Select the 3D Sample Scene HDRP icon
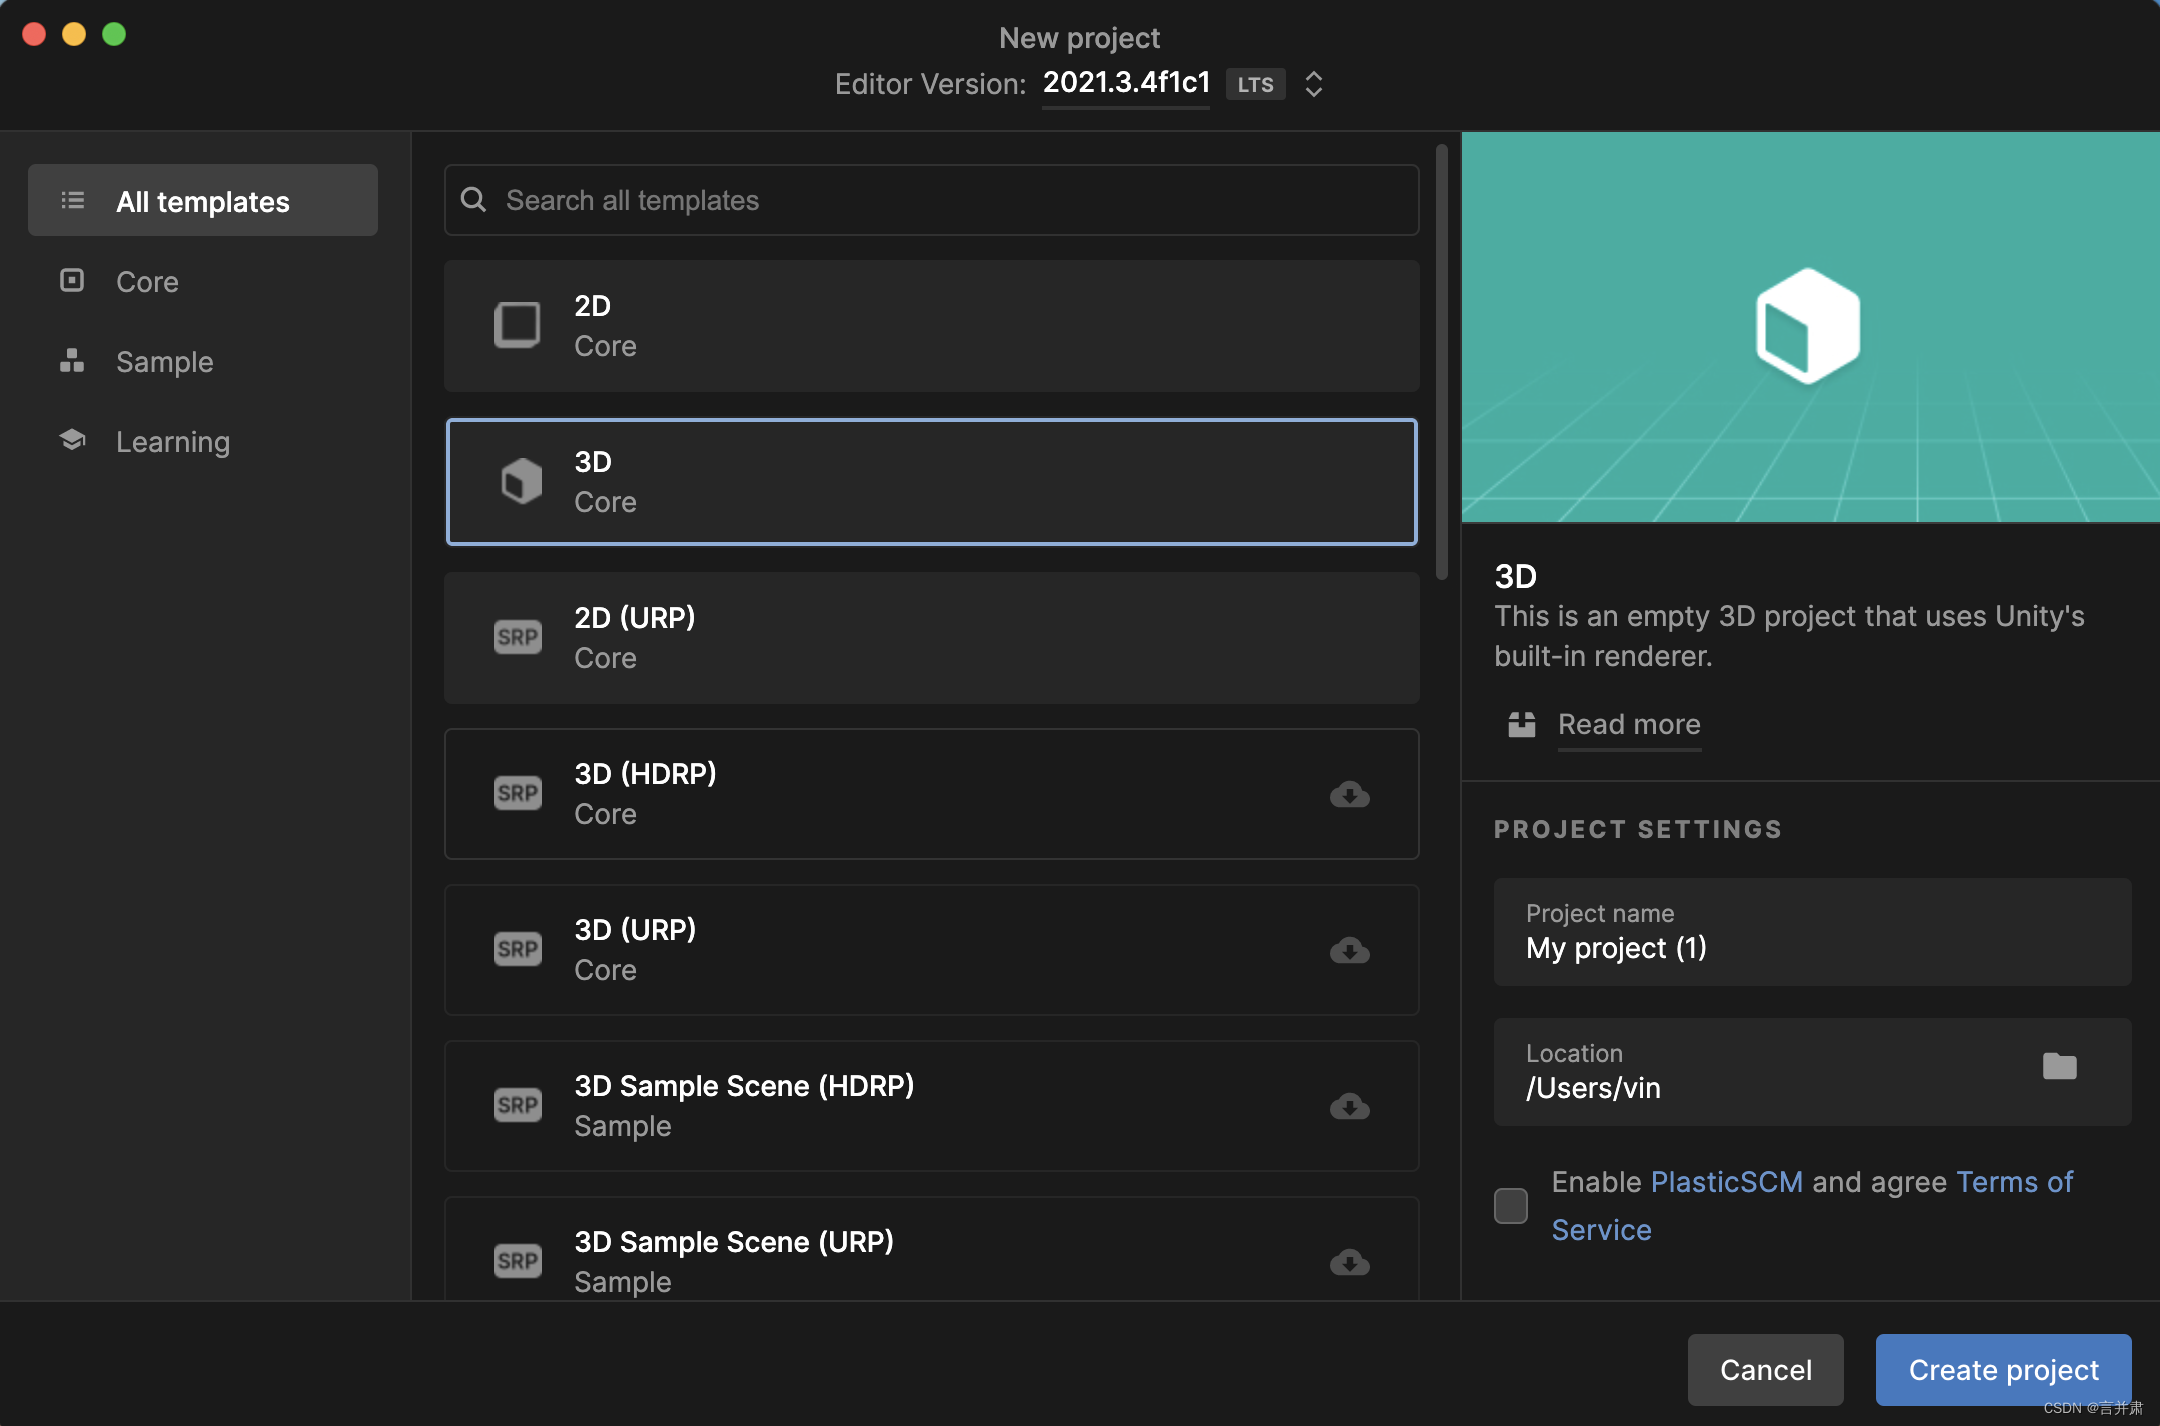This screenshot has height=1426, width=2160. tap(516, 1105)
